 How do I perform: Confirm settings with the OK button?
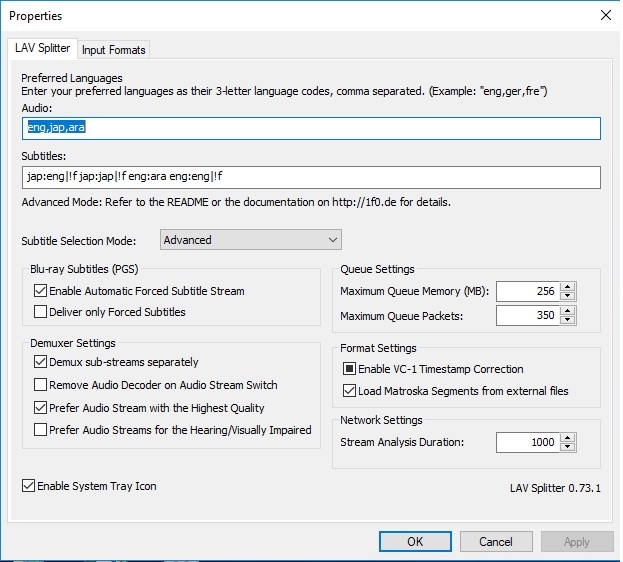click(415, 542)
